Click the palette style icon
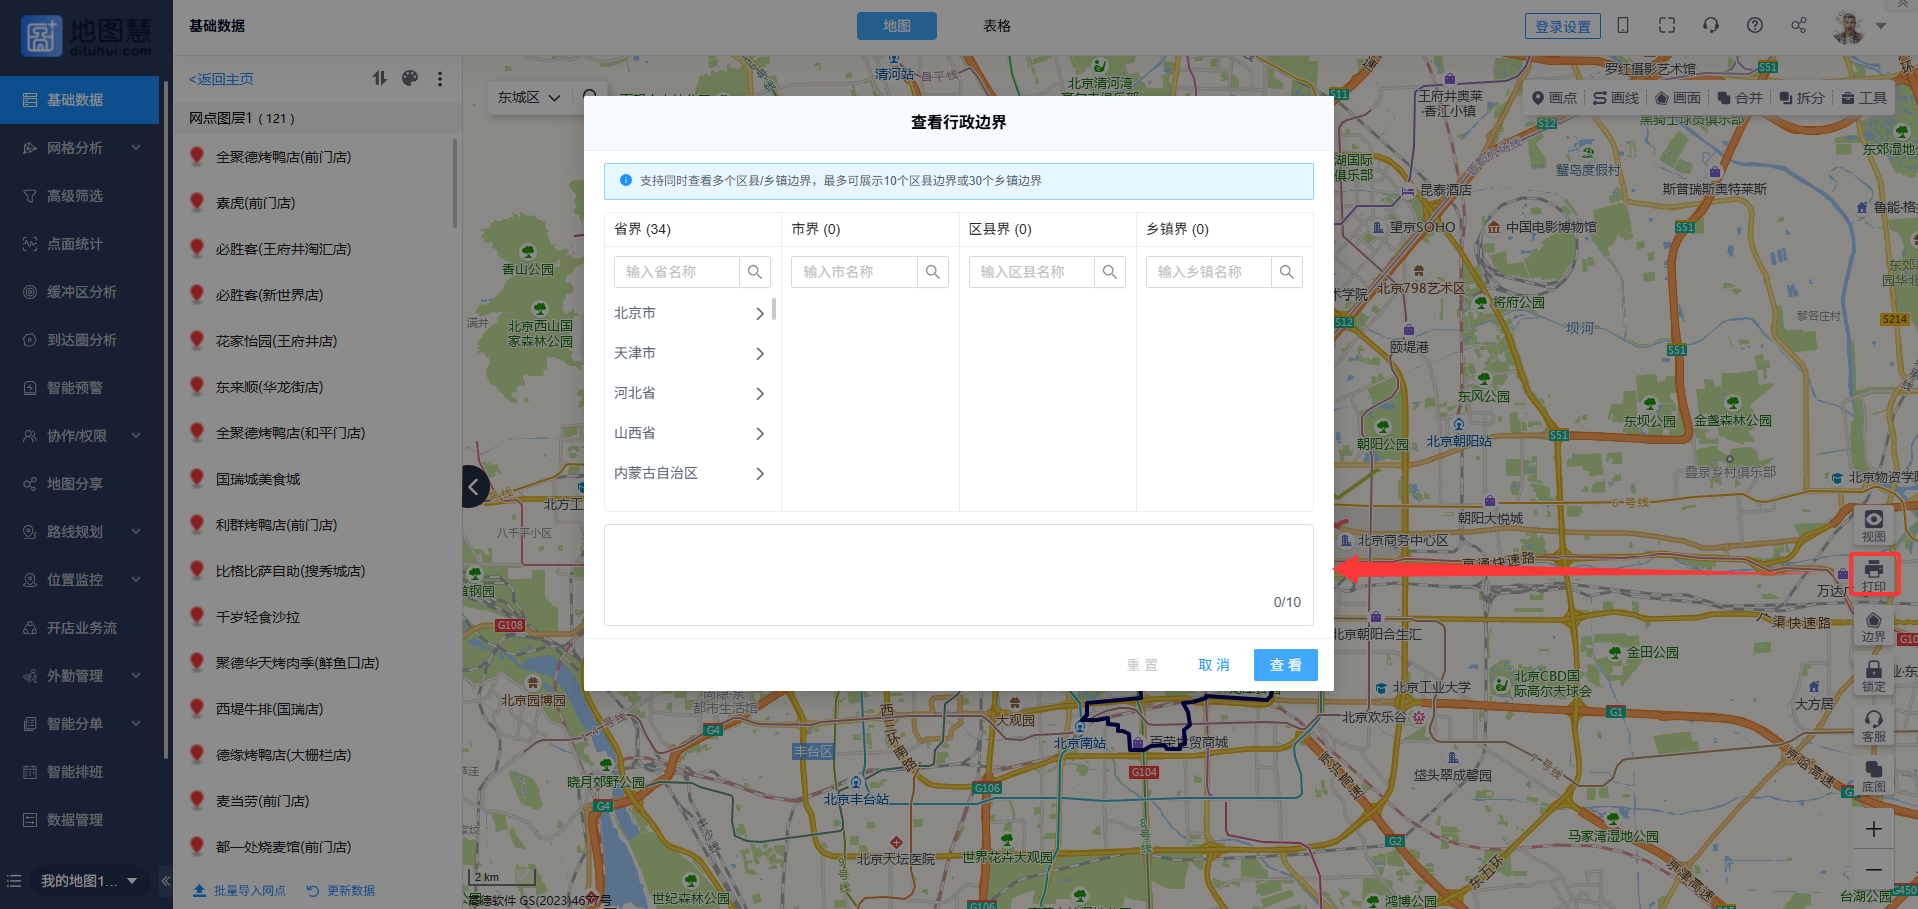This screenshot has width=1918, height=909. [410, 78]
